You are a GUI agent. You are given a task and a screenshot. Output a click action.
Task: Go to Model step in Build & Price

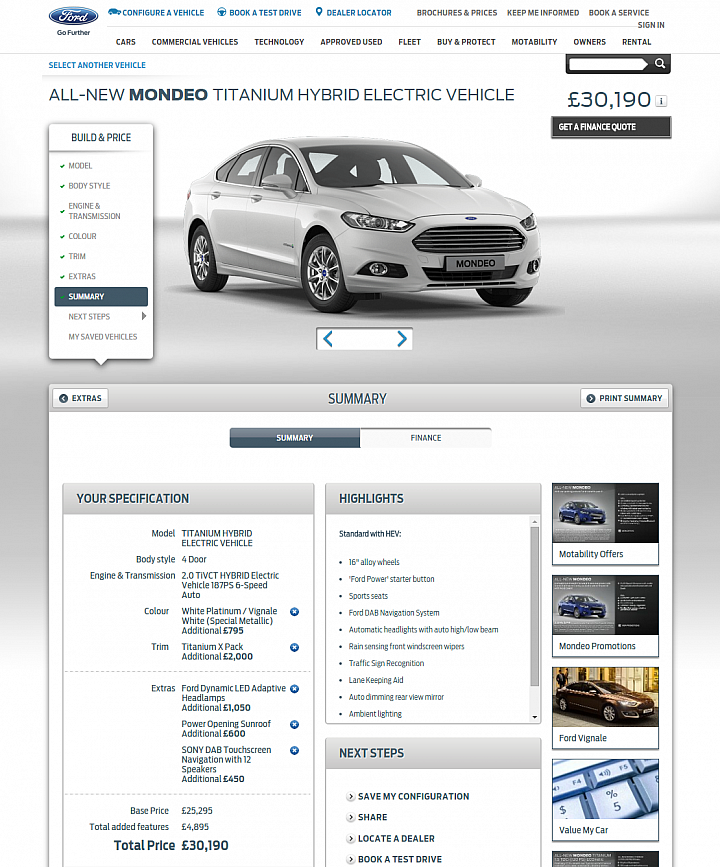coord(80,166)
